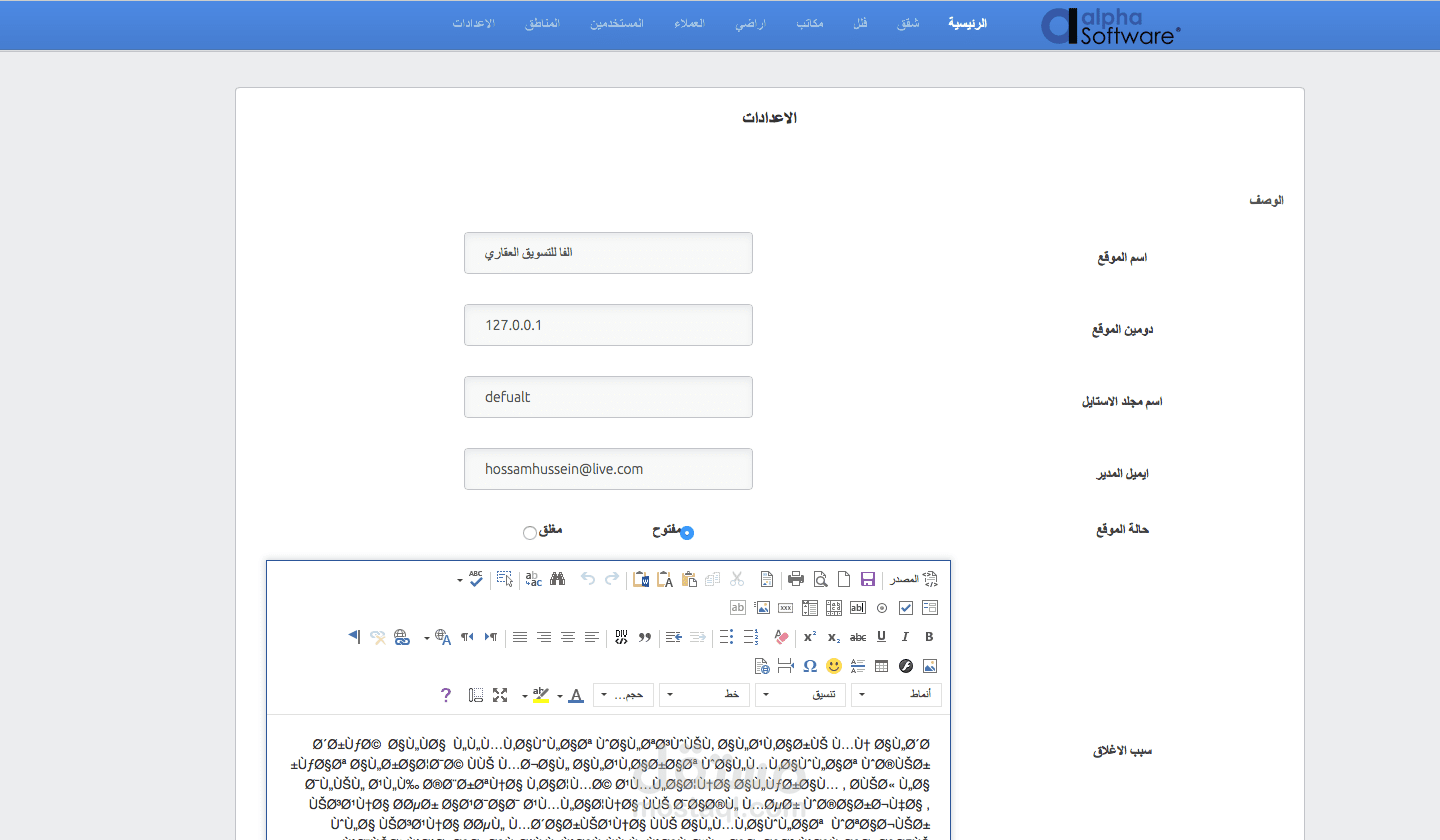This screenshot has width=1440, height=840.
Task: Open مكاتب in top navigation
Action: click(810, 22)
